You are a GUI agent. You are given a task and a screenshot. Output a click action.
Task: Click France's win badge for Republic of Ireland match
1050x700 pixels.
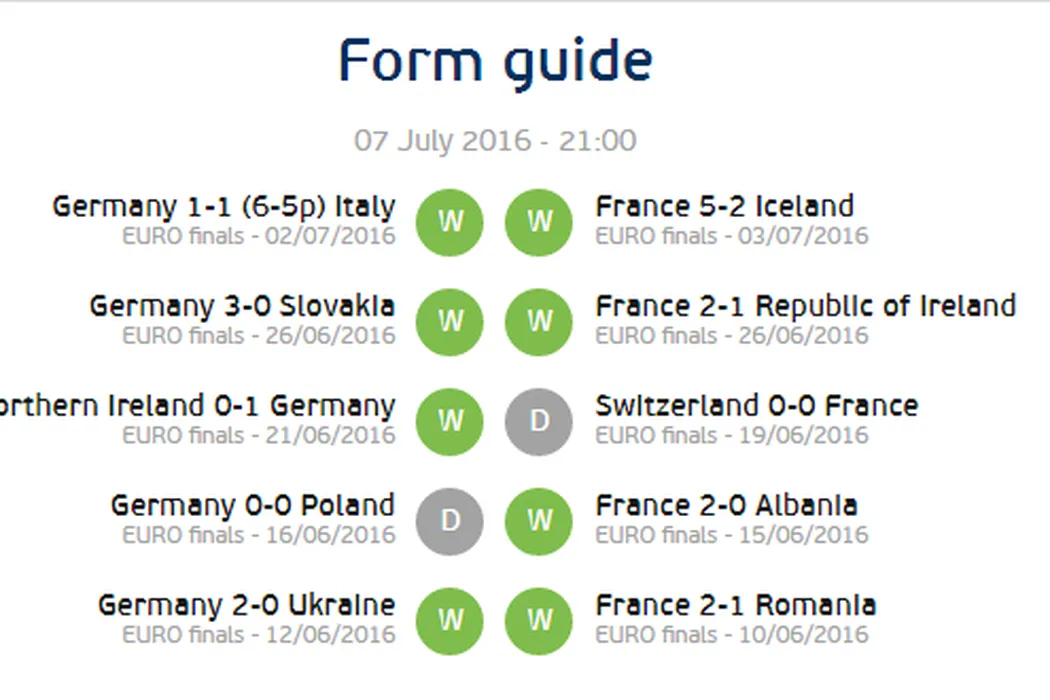[539, 321]
